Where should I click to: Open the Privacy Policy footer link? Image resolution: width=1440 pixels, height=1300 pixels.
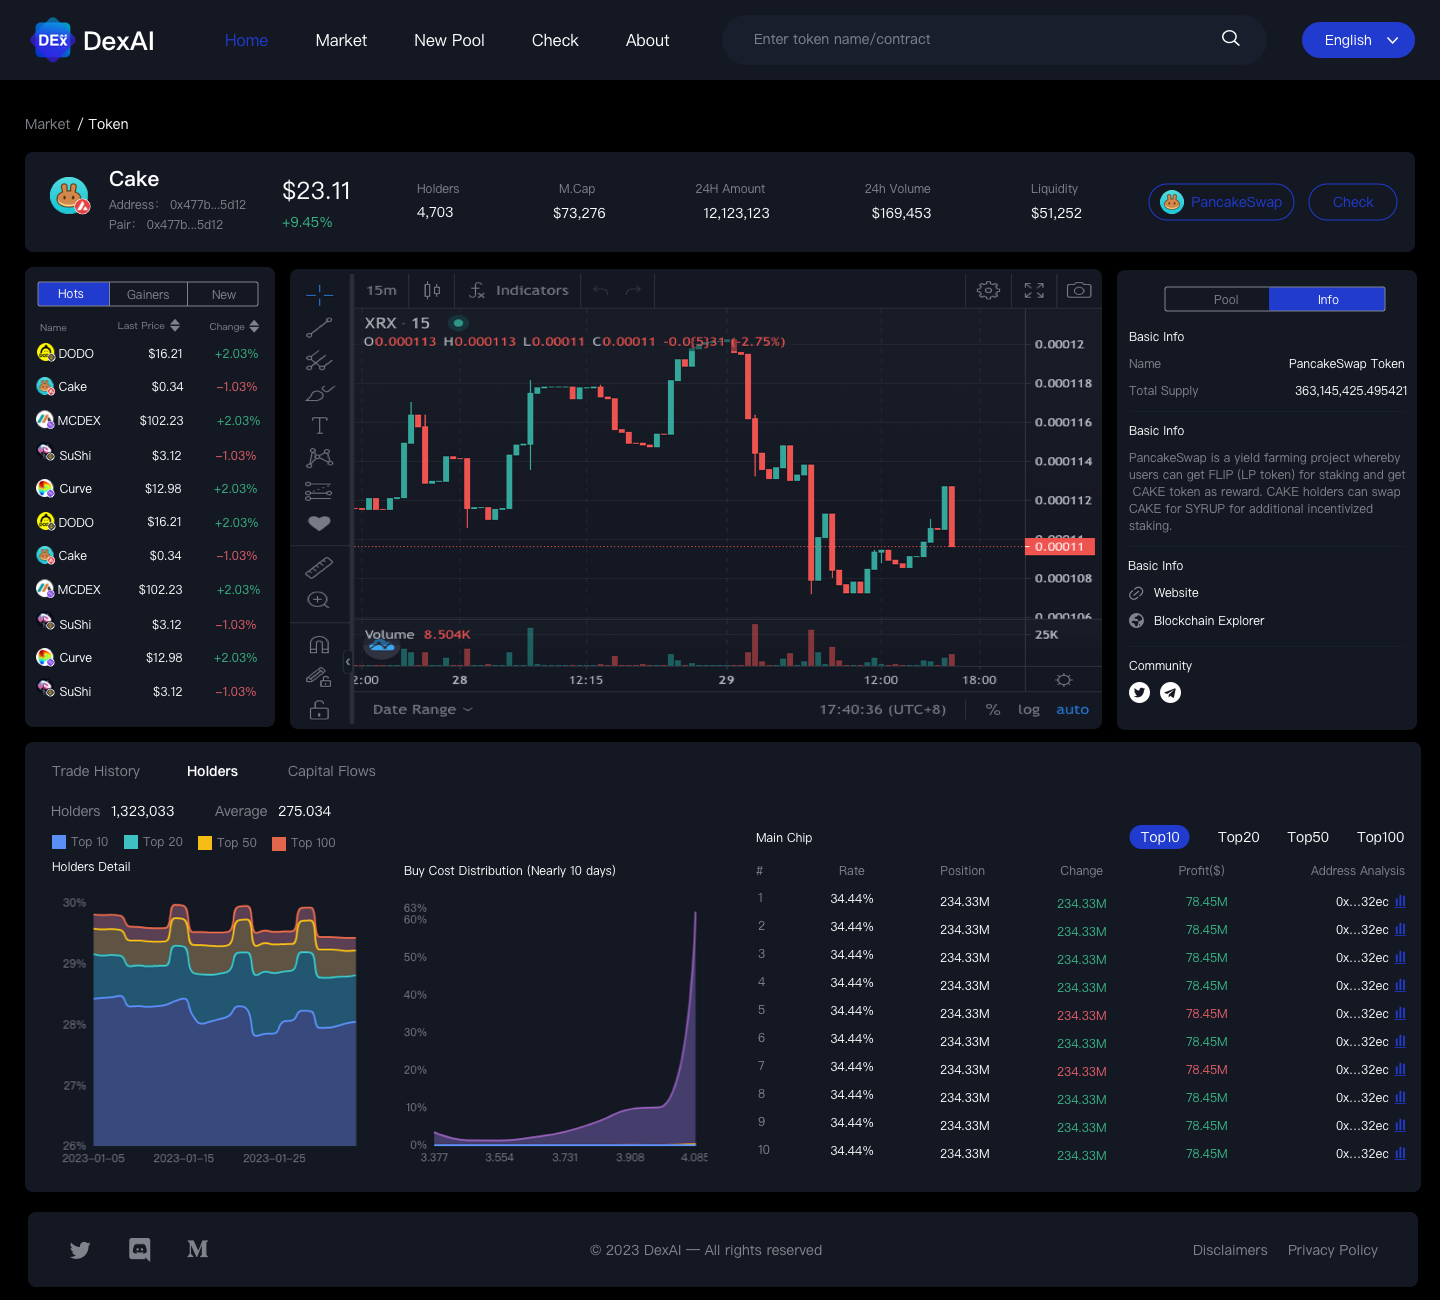(1333, 1250)
